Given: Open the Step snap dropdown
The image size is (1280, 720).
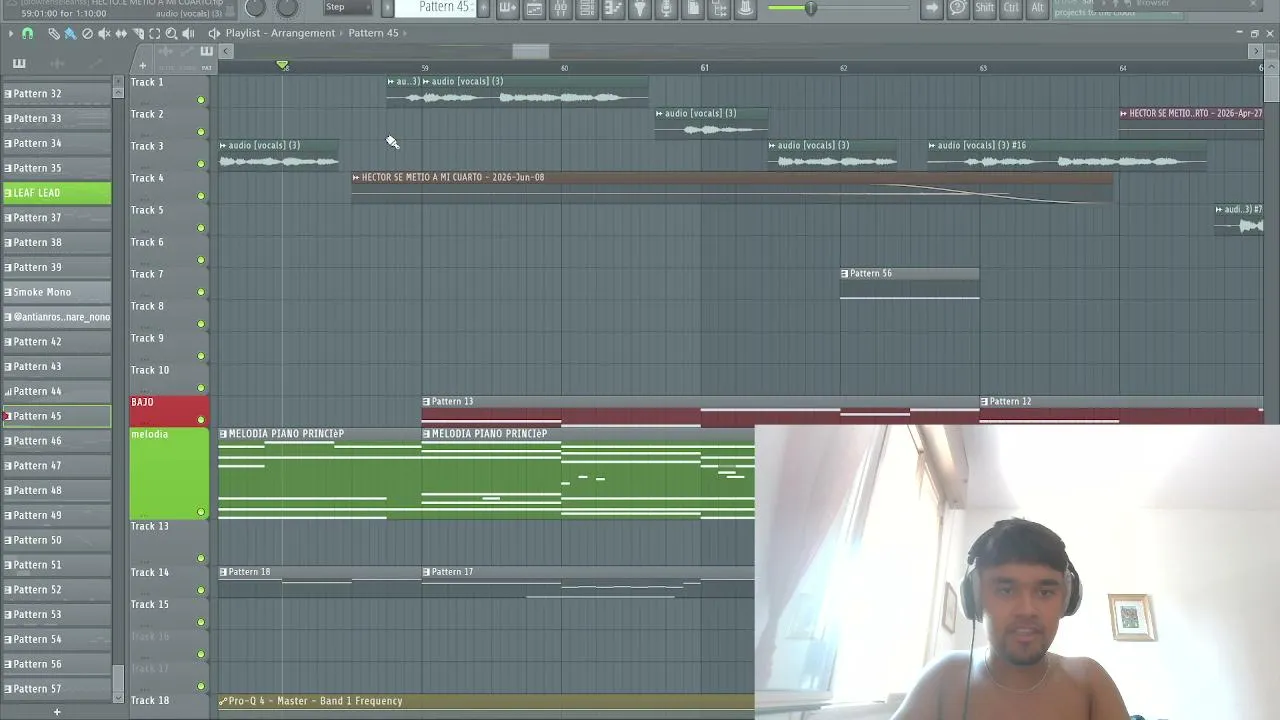Looking at the screenshot, I should pos(348,8).
